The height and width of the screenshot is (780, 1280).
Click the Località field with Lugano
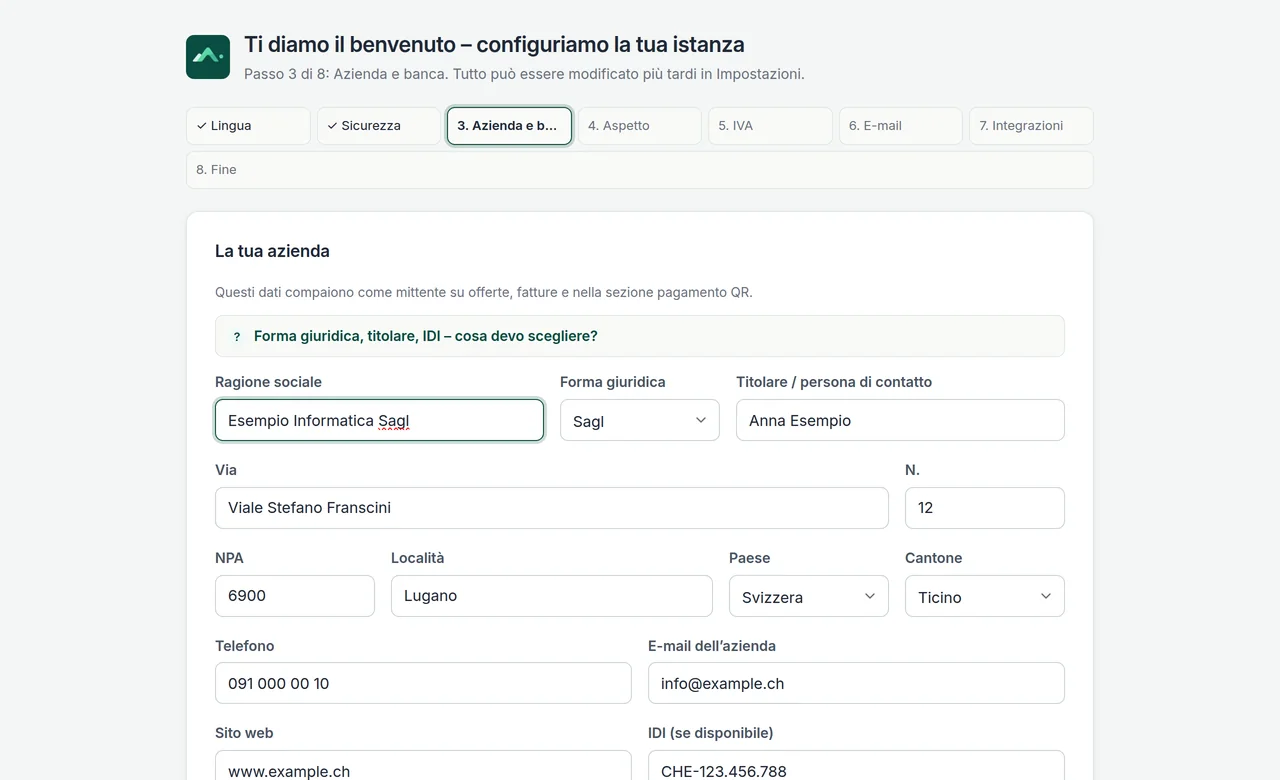(552, 596)
